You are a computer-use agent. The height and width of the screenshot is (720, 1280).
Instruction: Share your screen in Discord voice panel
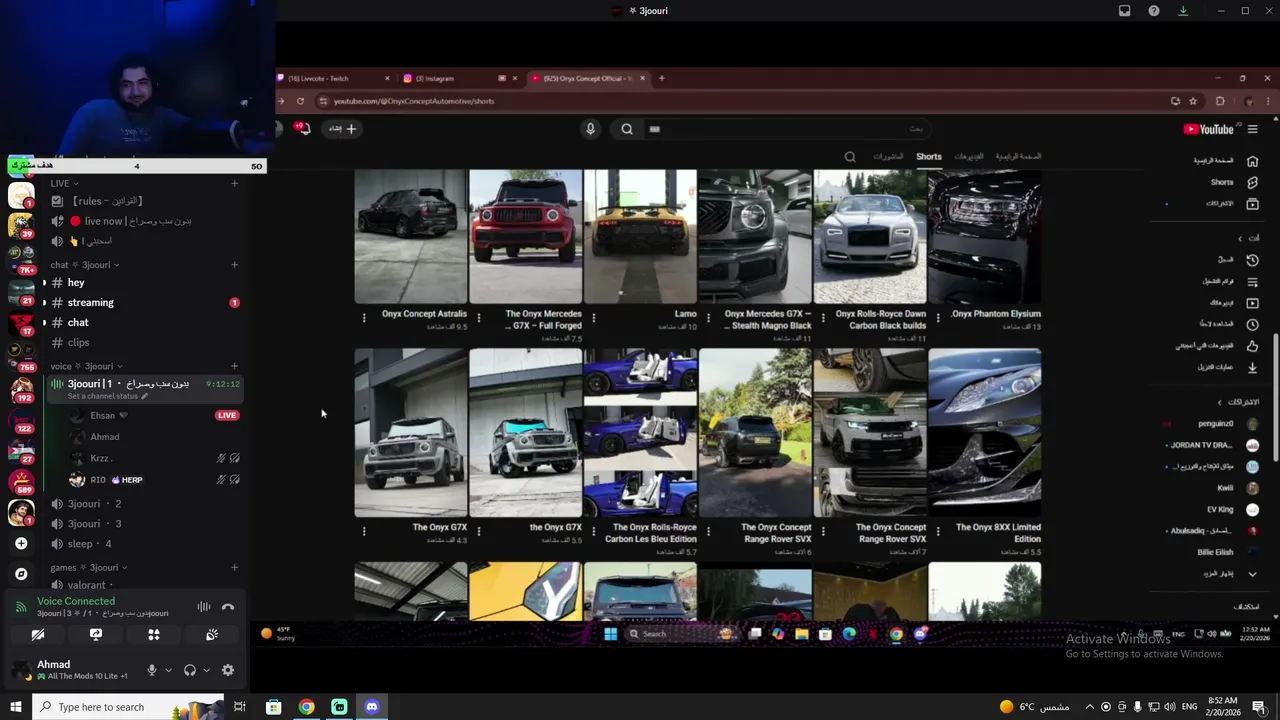pyautogui.click(x=96, y=634)
